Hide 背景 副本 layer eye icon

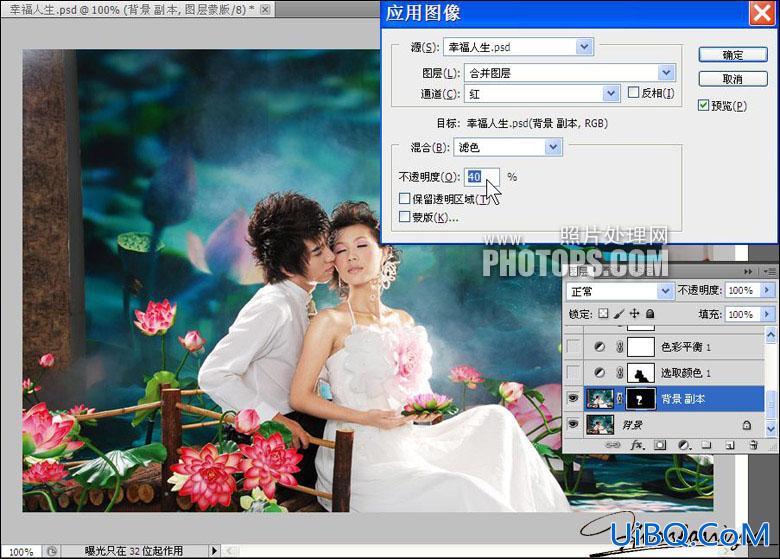point(573,398)
